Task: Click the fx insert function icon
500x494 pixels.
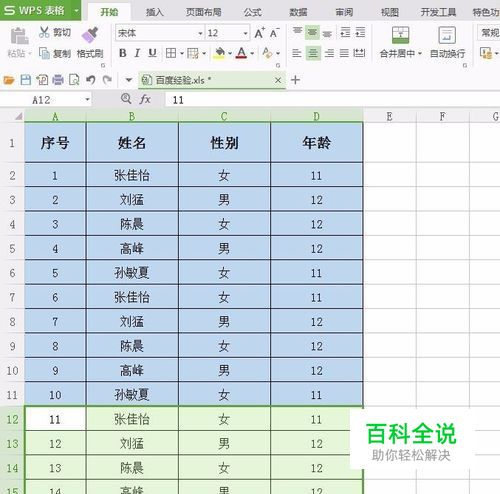Action: coord(145,99)
